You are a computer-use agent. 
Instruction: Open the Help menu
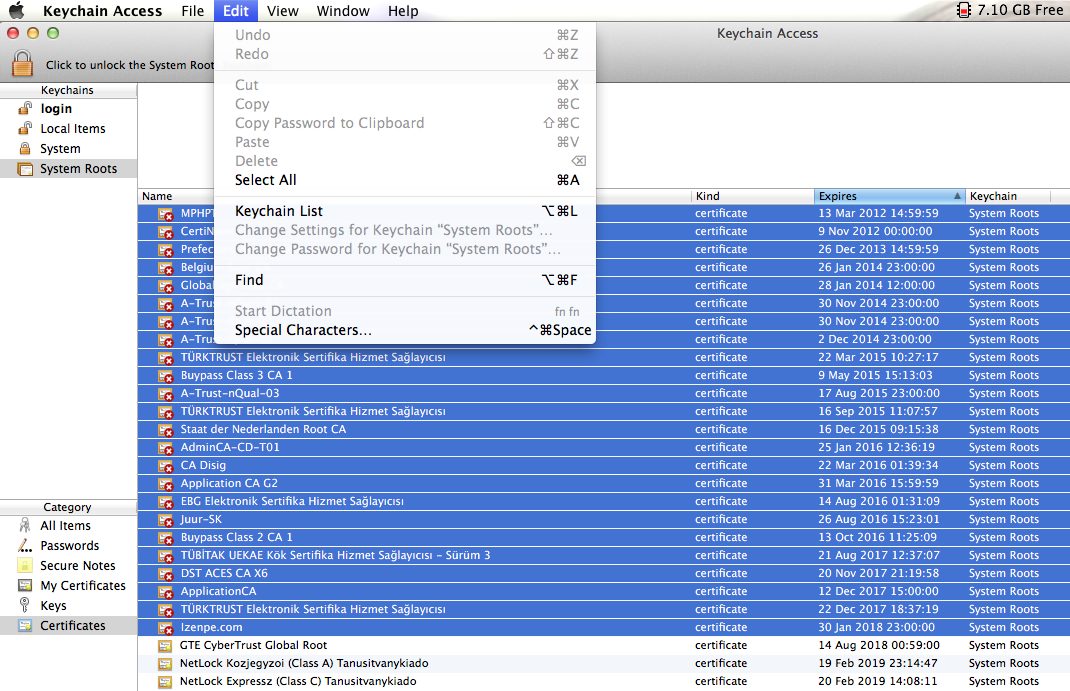[403, 11]
